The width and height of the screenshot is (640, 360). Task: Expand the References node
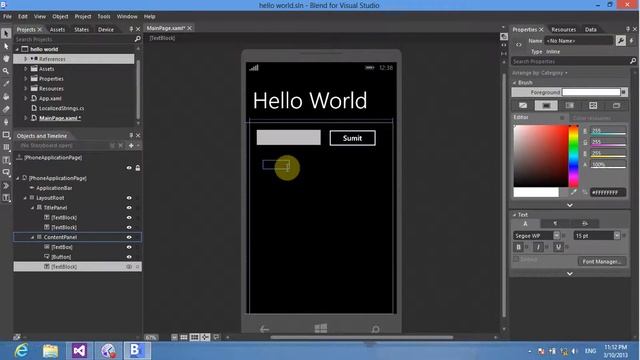(x=25, y=59)
